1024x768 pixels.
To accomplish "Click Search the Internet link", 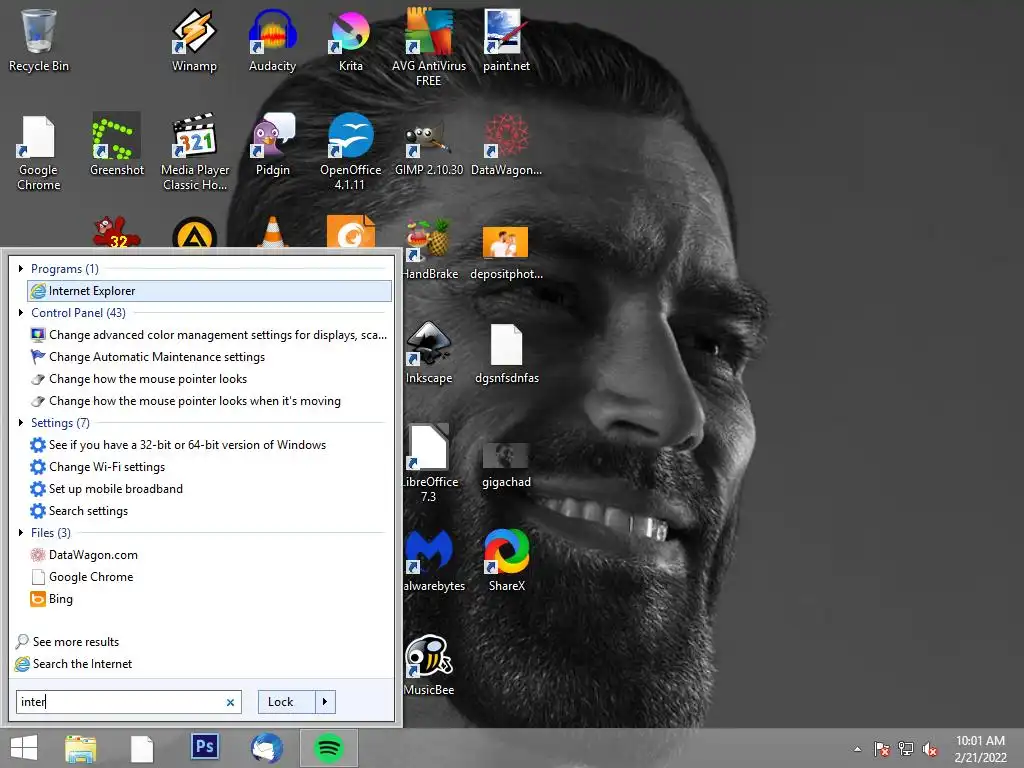I will [x=73, y=664].
